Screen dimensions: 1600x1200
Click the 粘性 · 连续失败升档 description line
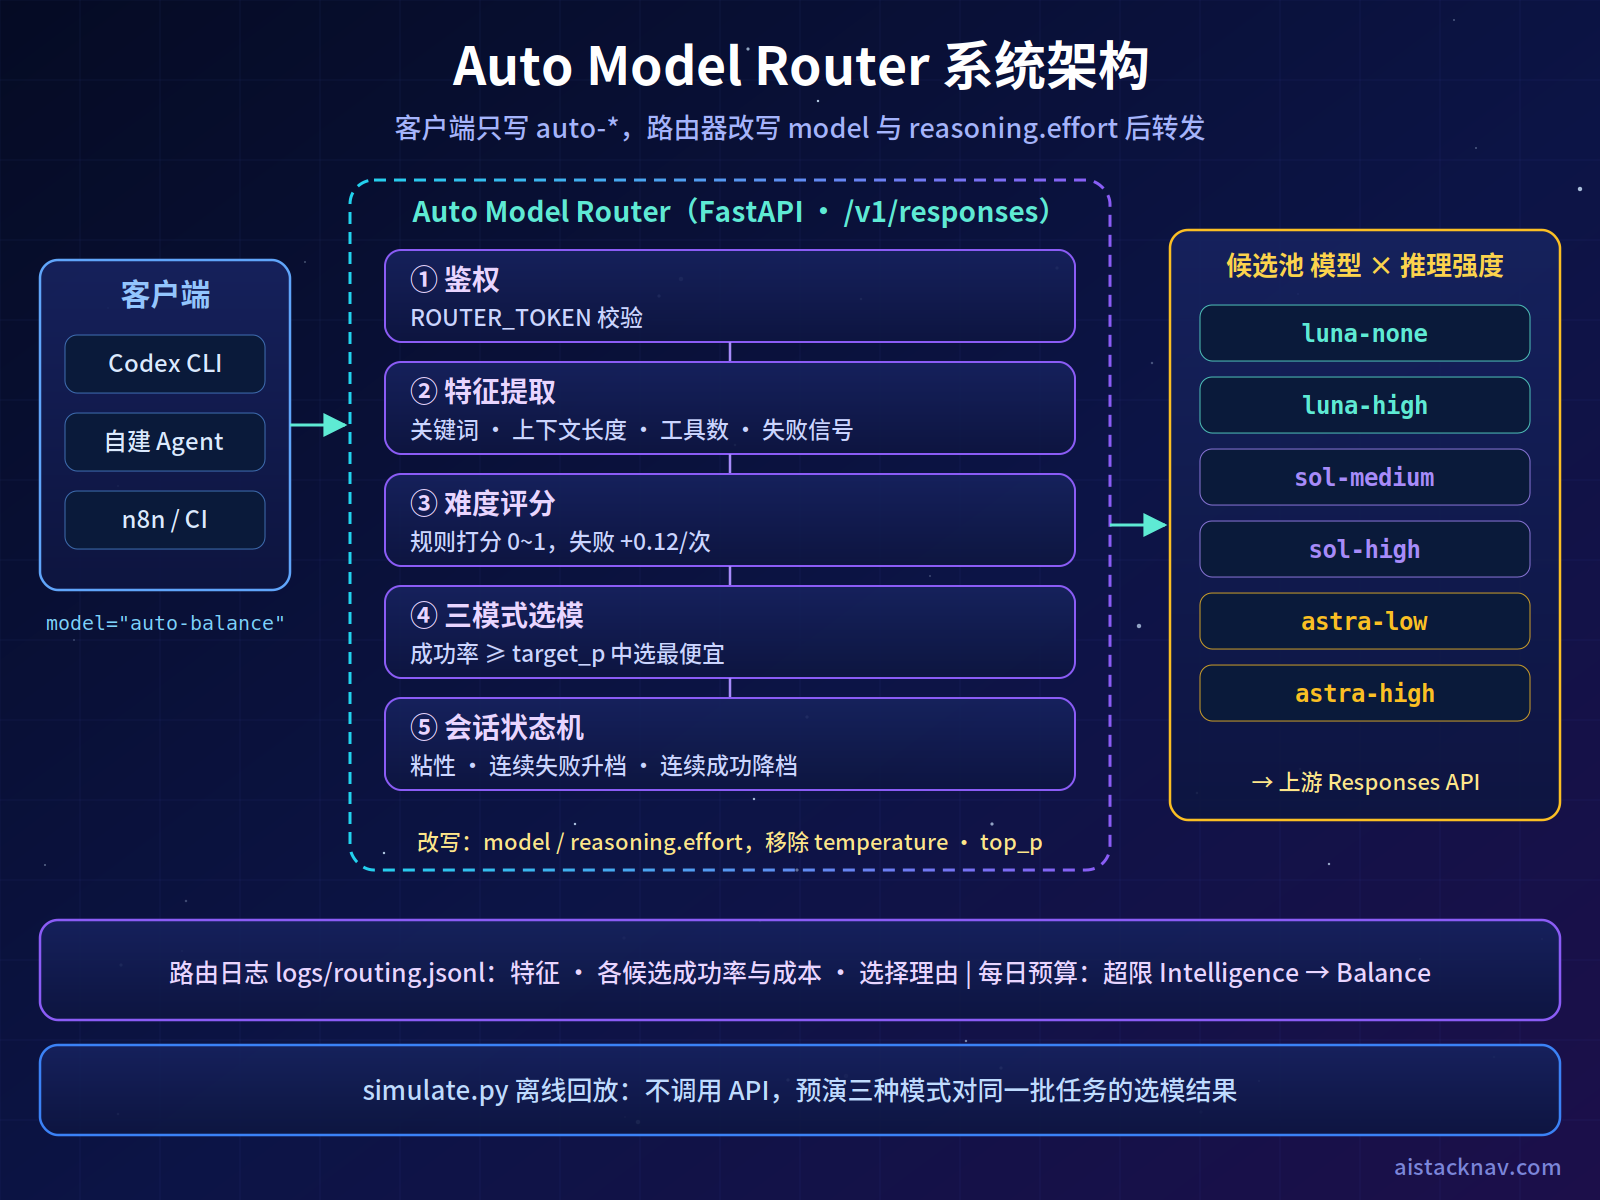pyautogui.click(x=604, y=766)
